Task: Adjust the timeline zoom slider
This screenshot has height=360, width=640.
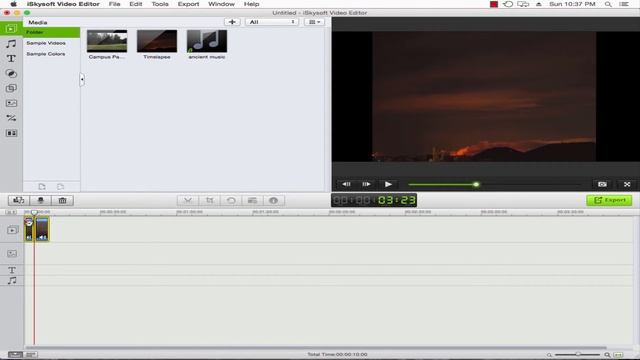Action: point(578,354)
